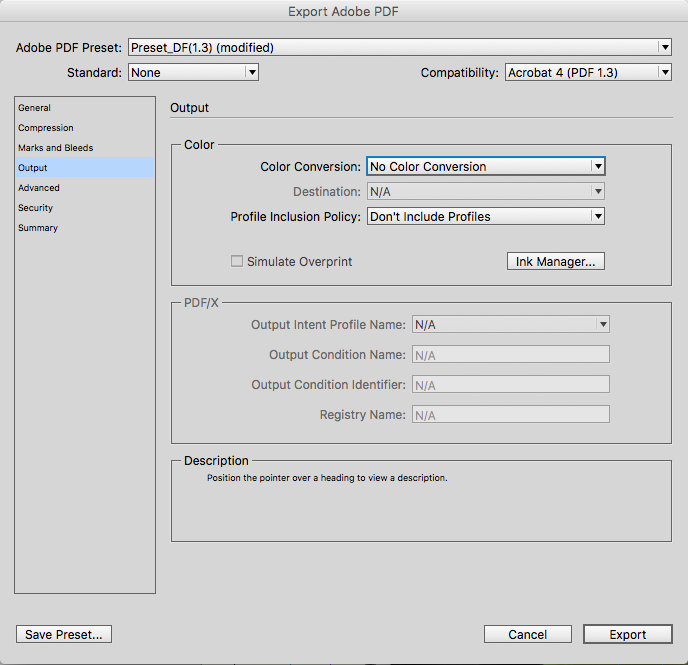Click the Color group heading
Screen dimensions: 688x665
pyautogui.click(x=199, y=144)
